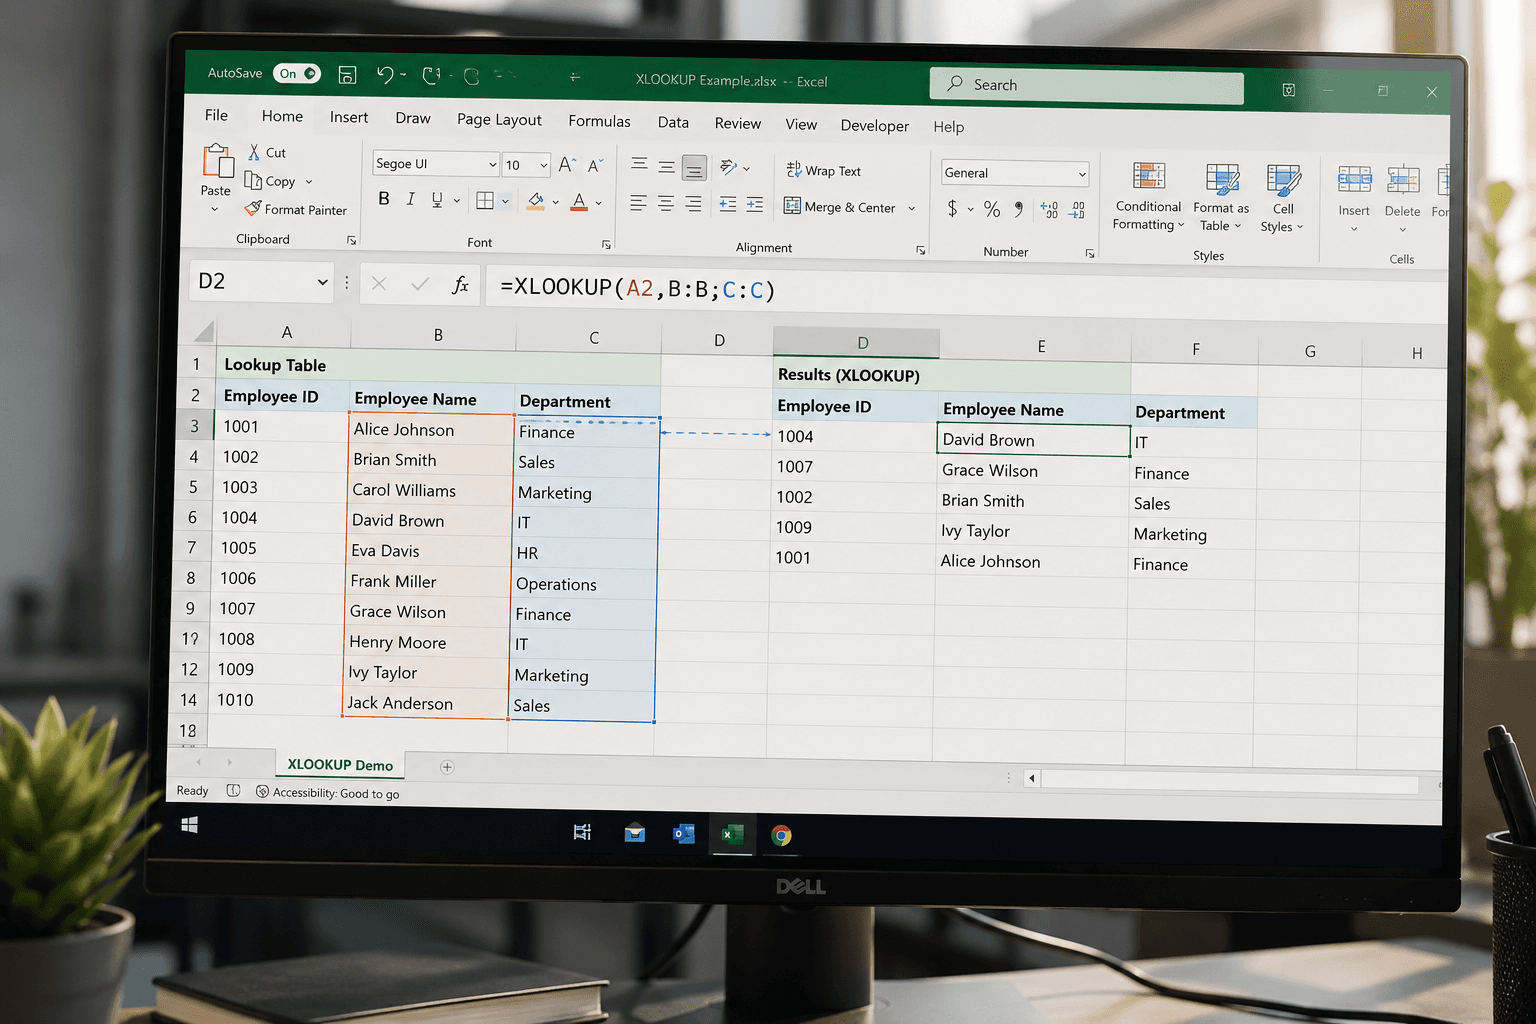Click the Percent Style icon
This screenshot has height=1024, width=1536.
pyautogui.click(x=992, y=208)
